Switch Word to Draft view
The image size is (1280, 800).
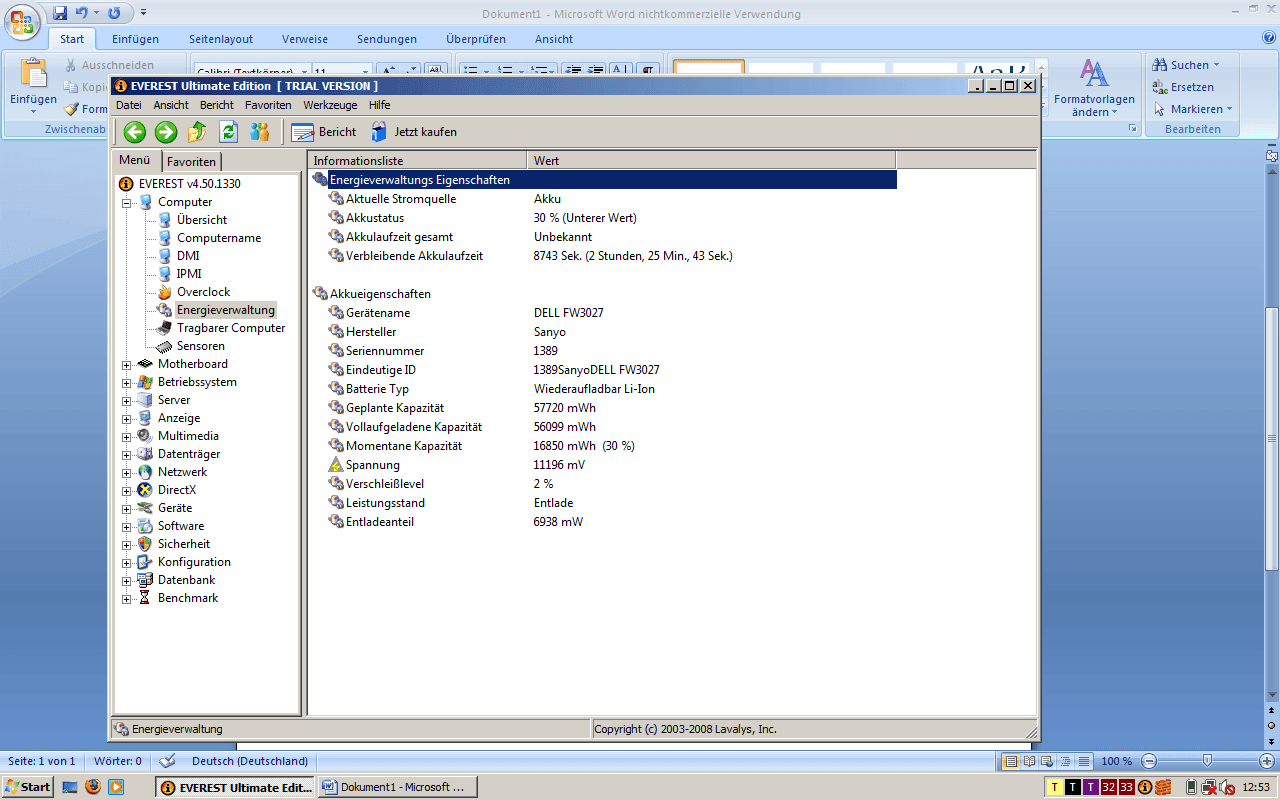1084,761
